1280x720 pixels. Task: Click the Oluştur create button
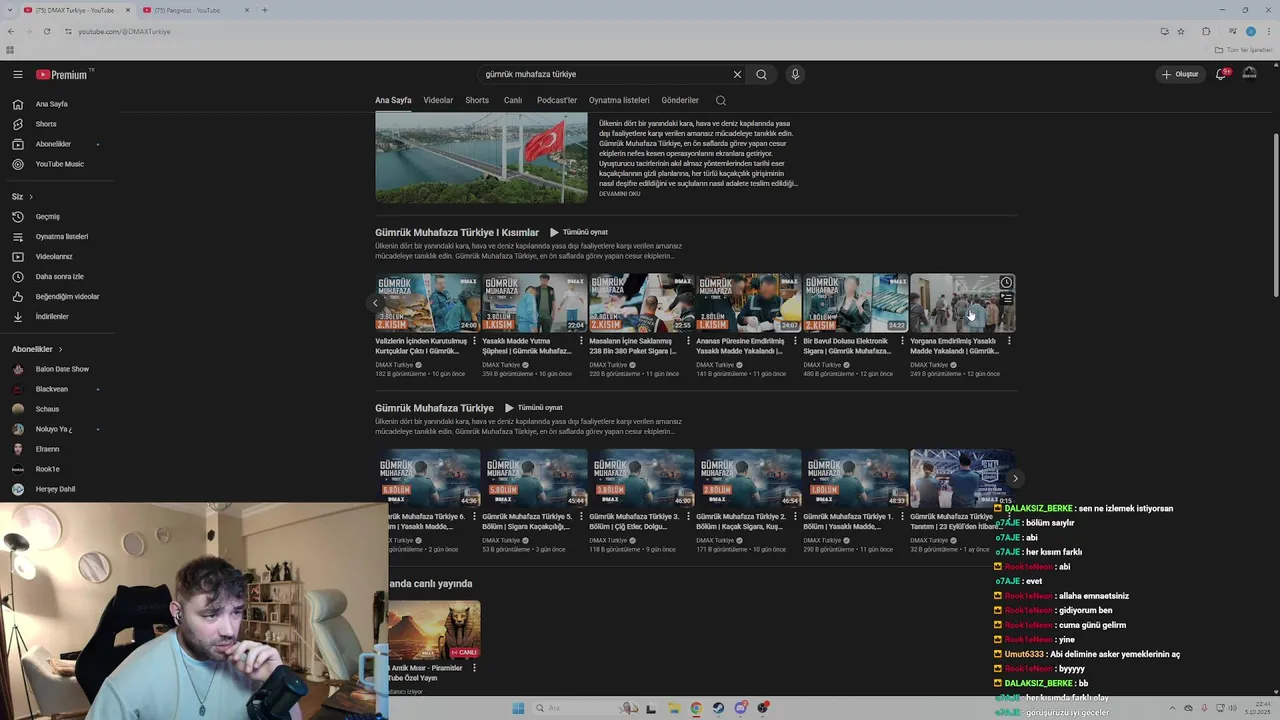point(1180,74)
